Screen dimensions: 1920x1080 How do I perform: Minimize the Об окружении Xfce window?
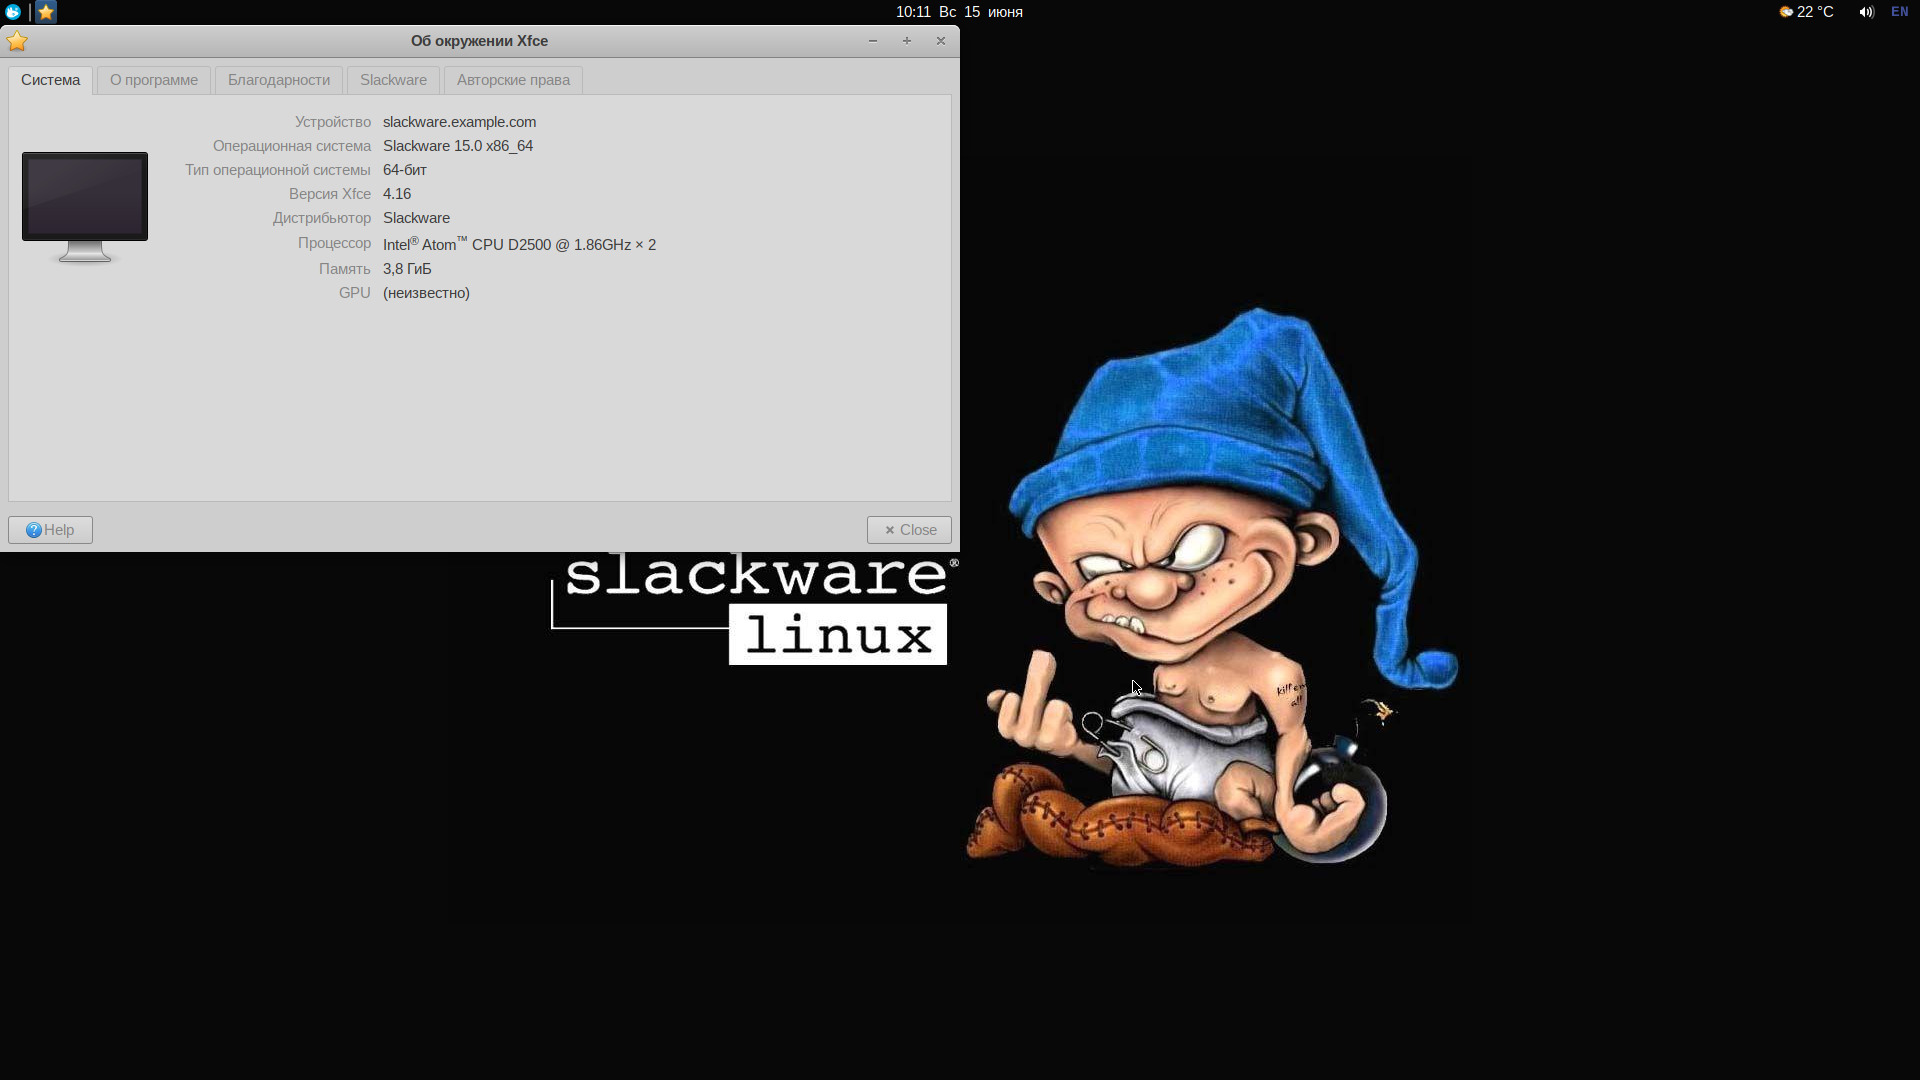click(873, 41)
